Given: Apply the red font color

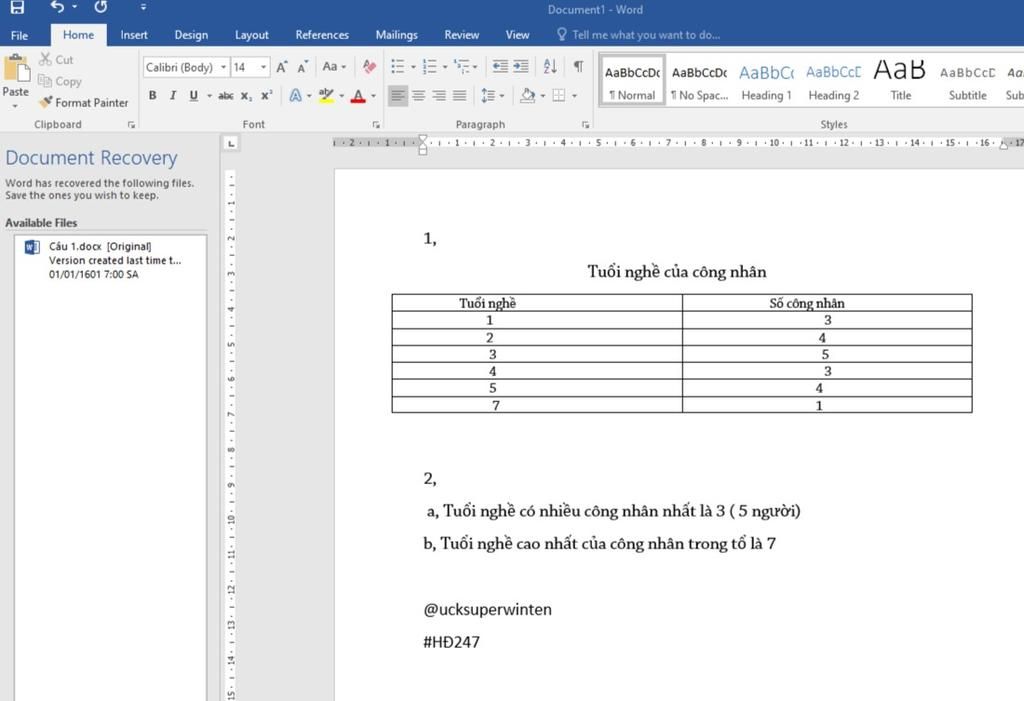Looking at the screenshot, I should point(358,97).
